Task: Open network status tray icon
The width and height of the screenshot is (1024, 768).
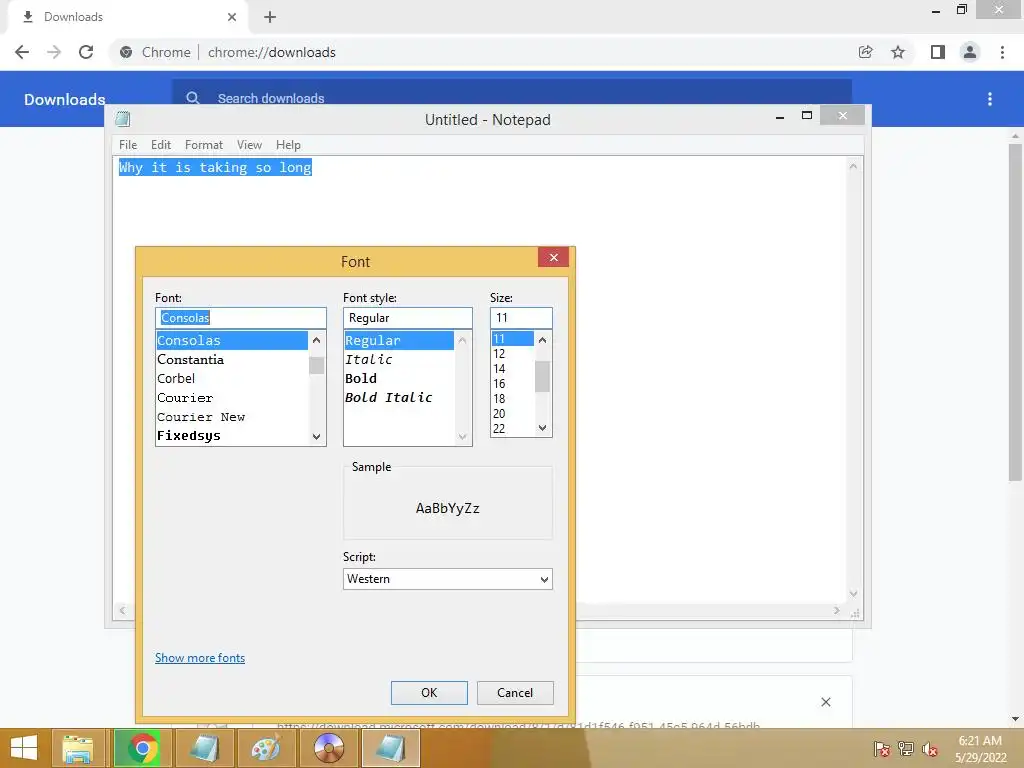Action: coord(906,749)
